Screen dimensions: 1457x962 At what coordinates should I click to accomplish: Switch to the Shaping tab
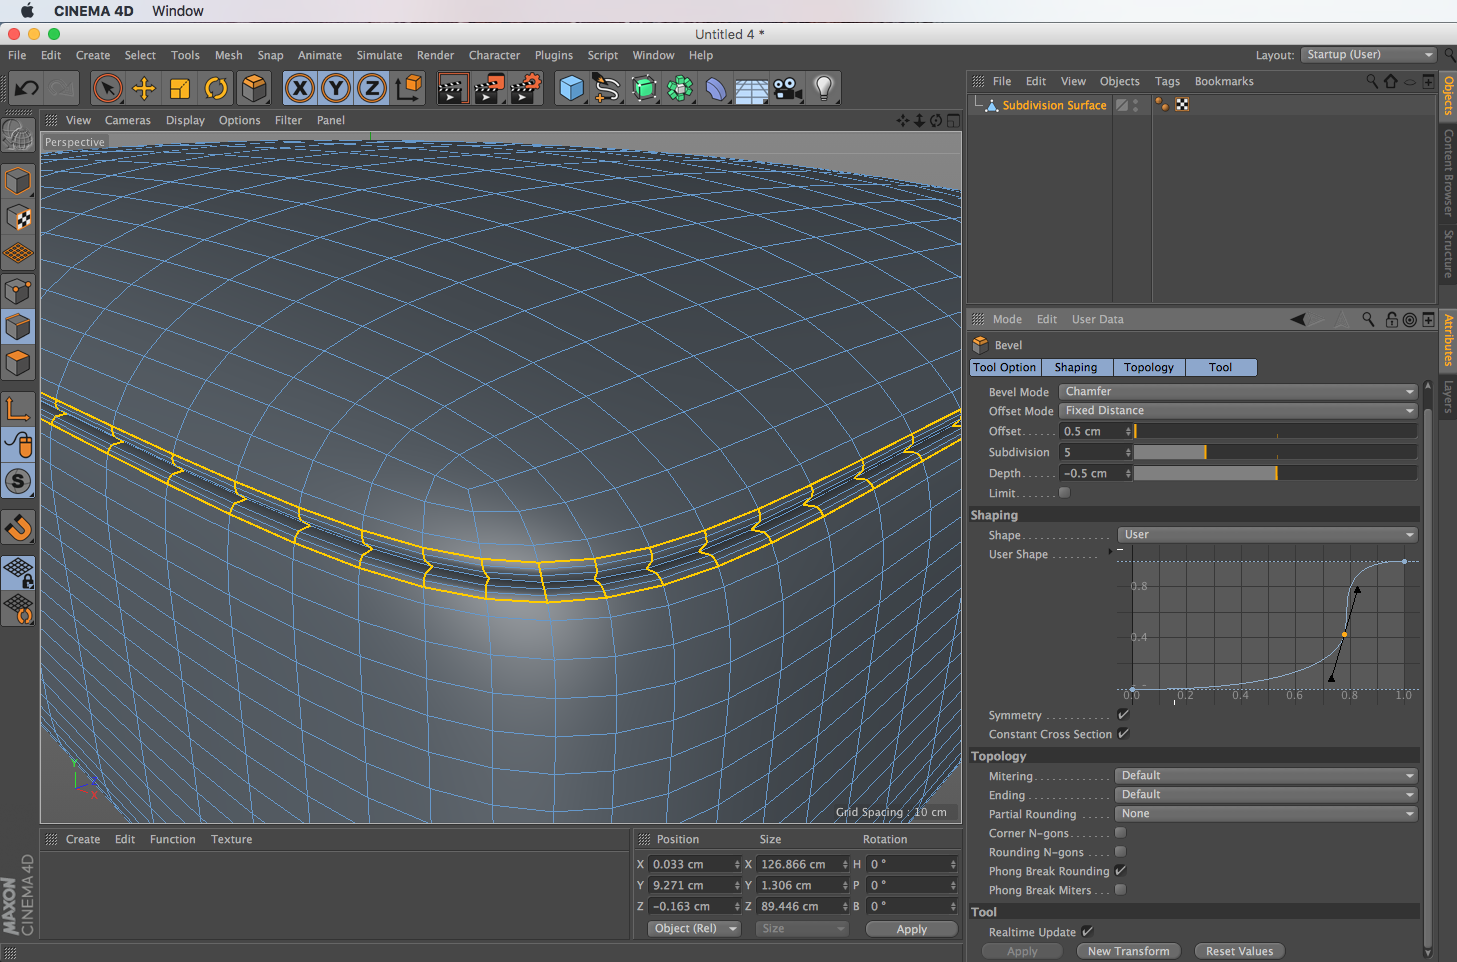(x=1075, y=368)
